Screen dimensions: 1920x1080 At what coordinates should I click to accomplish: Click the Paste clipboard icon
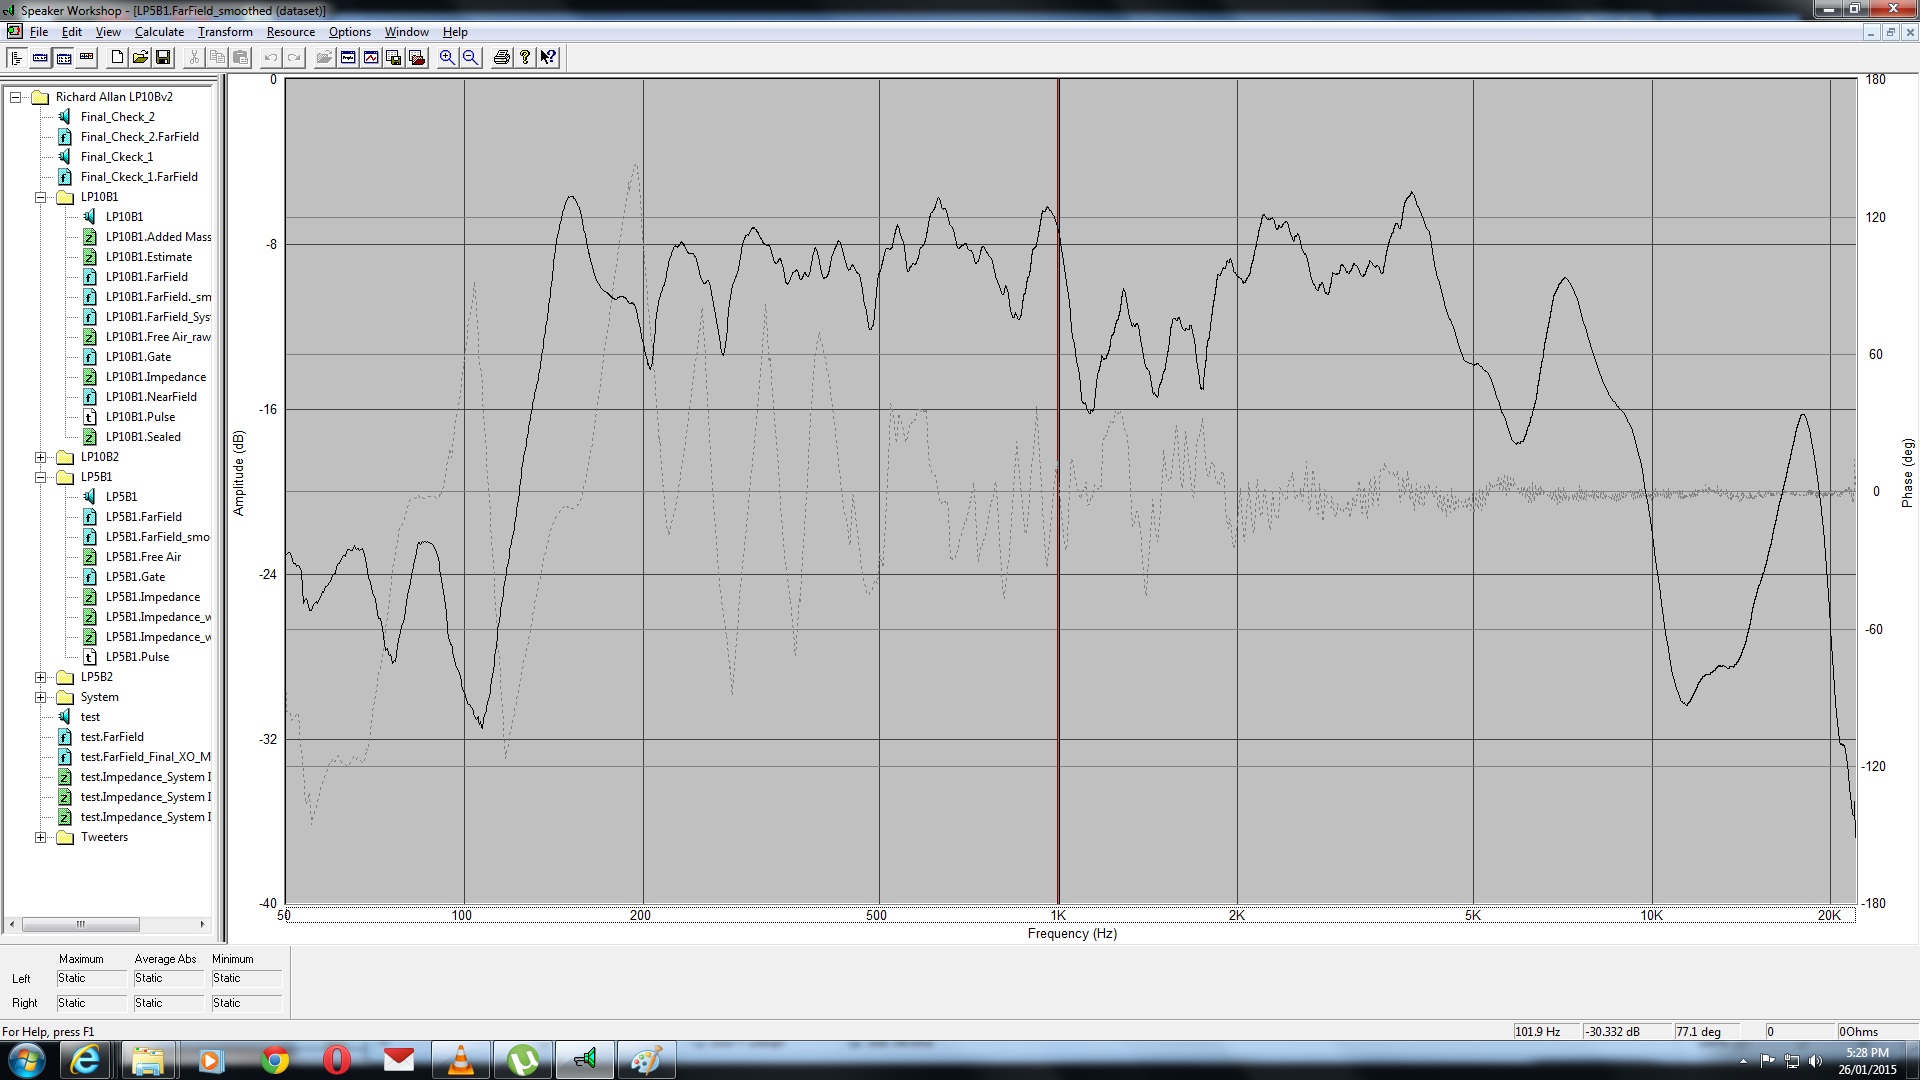coord(240,57)
